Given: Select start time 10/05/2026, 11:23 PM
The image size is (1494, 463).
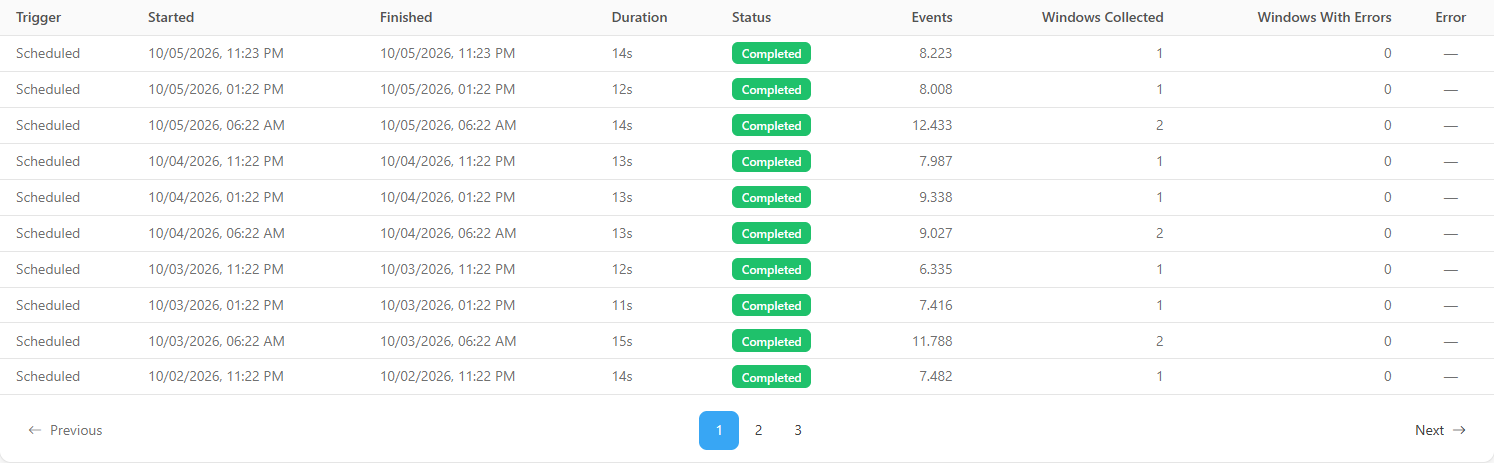Looking at the screenshot, I should [x=216, y=54].
